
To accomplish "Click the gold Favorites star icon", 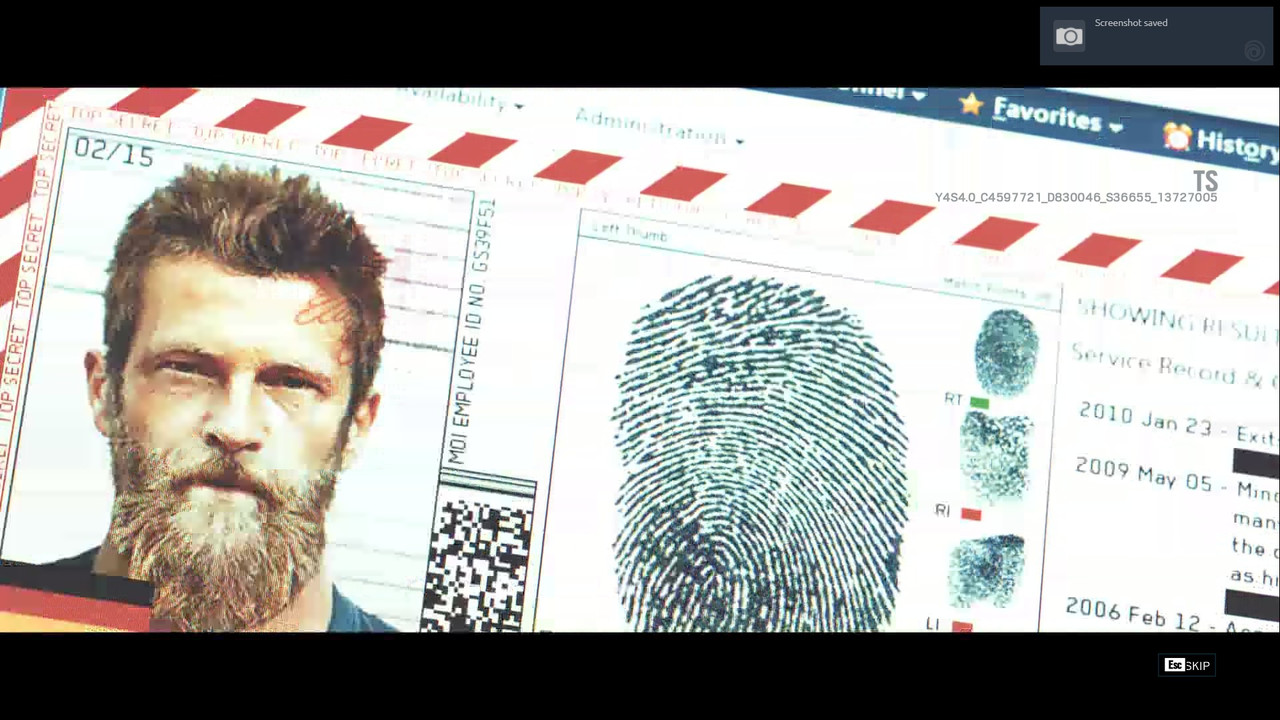I will [x=971, y=104].
